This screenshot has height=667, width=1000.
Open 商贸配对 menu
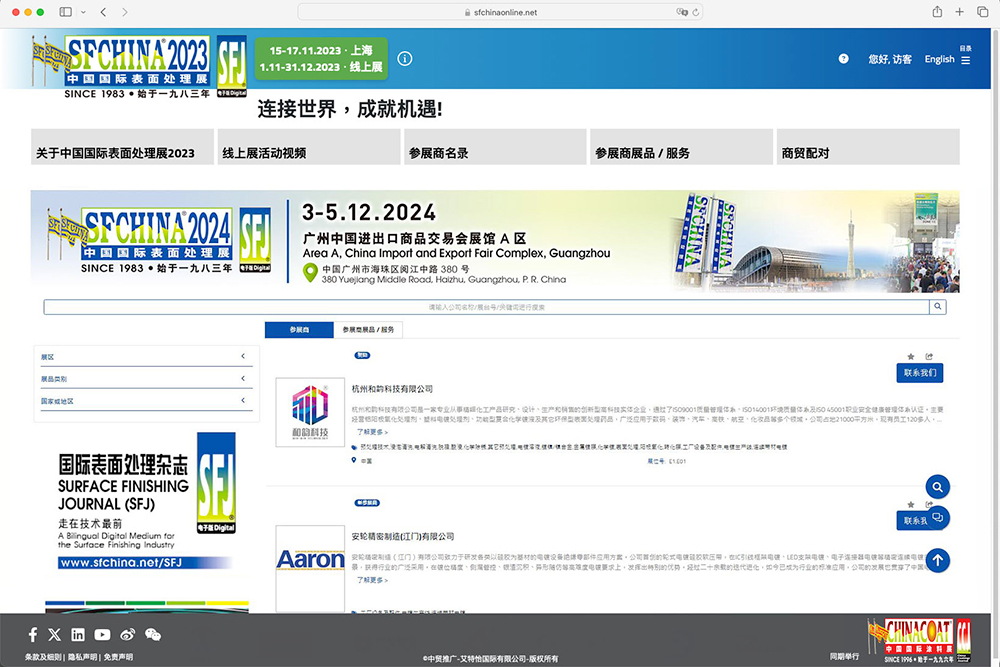pyautogui.click(x=868, y=147)
